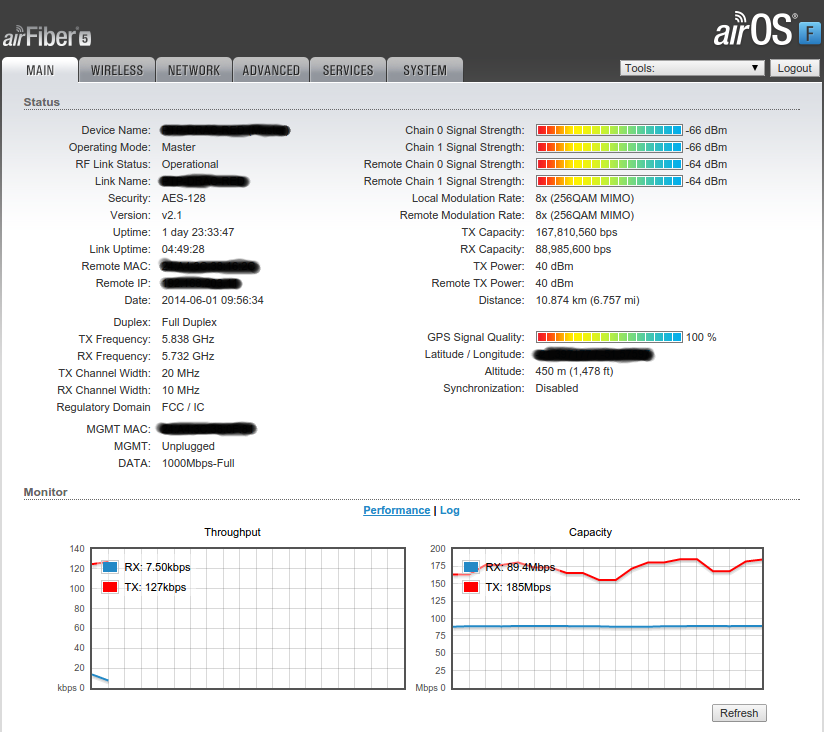824x732 pixels.
Task: Click the Uptime value 1 day 23:33:47
Action: tap(198, 232)
